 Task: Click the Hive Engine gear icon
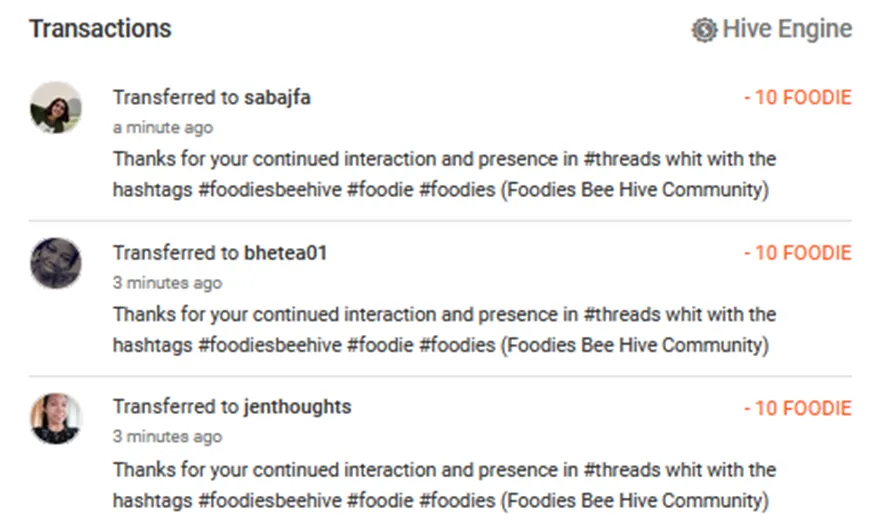coord(704,30)
